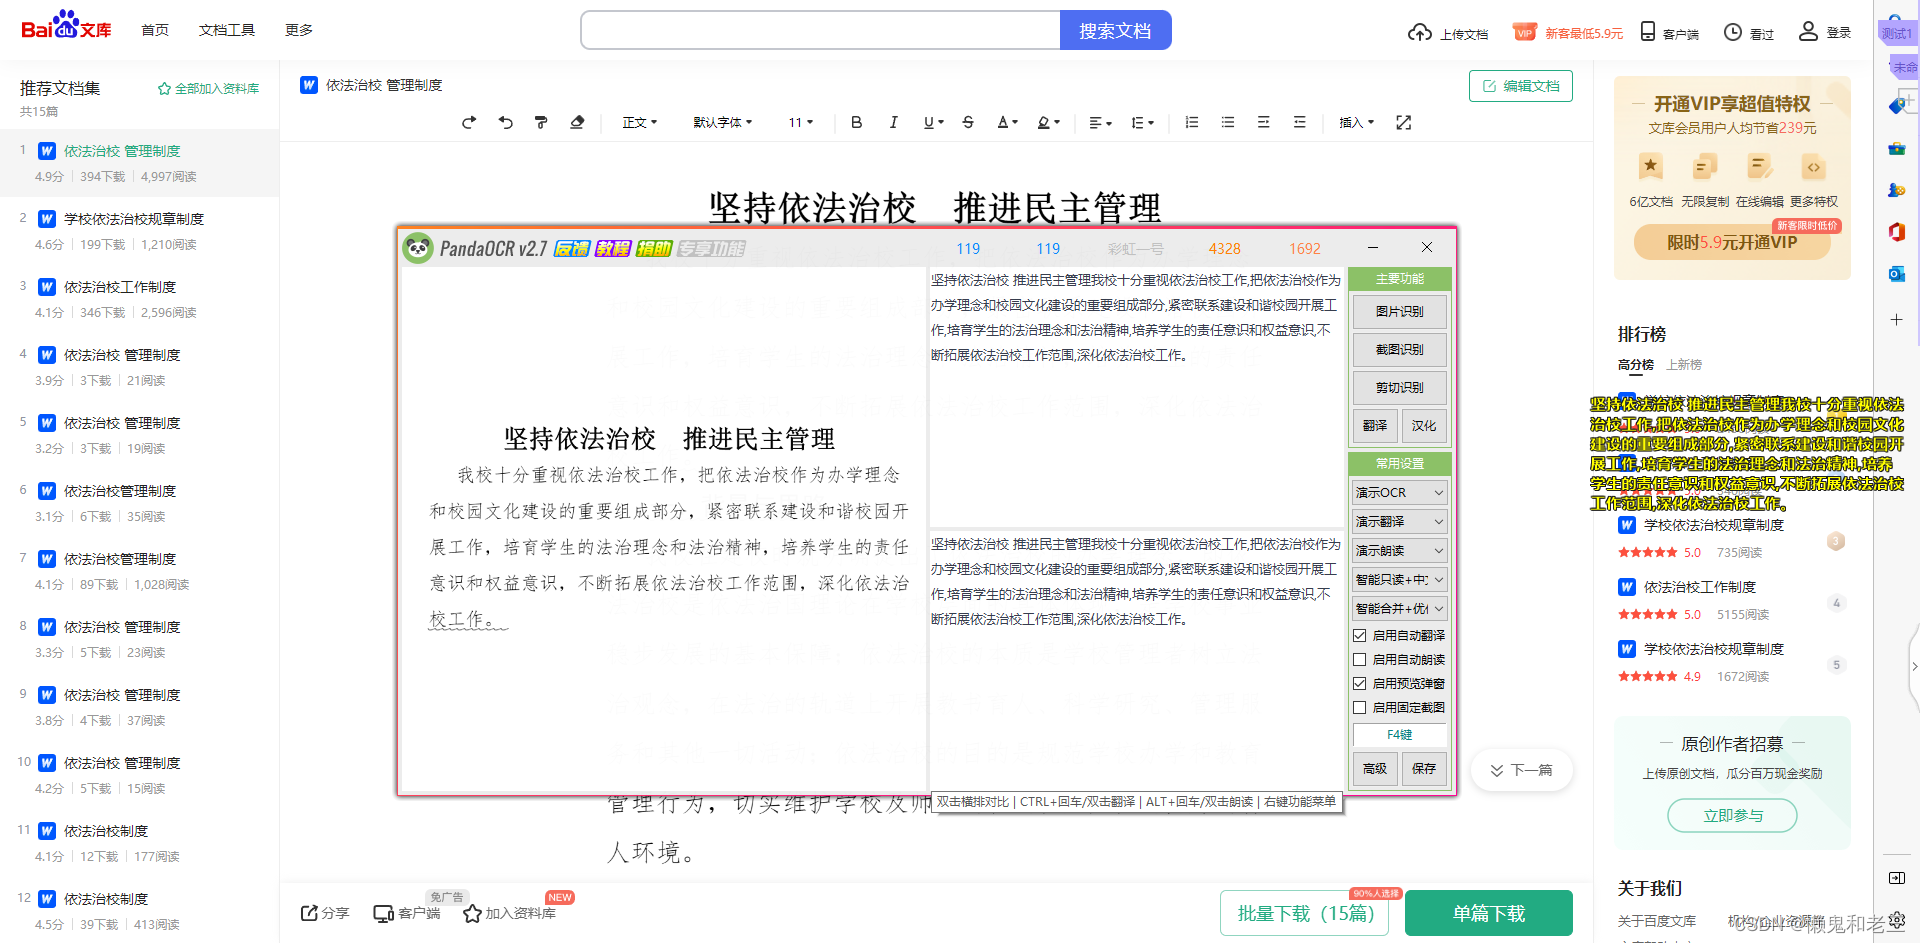Image resolution: width=1920 pixels, height=943 pixels.
Task: Toggle italic formatting
Action: click(893, 122)
